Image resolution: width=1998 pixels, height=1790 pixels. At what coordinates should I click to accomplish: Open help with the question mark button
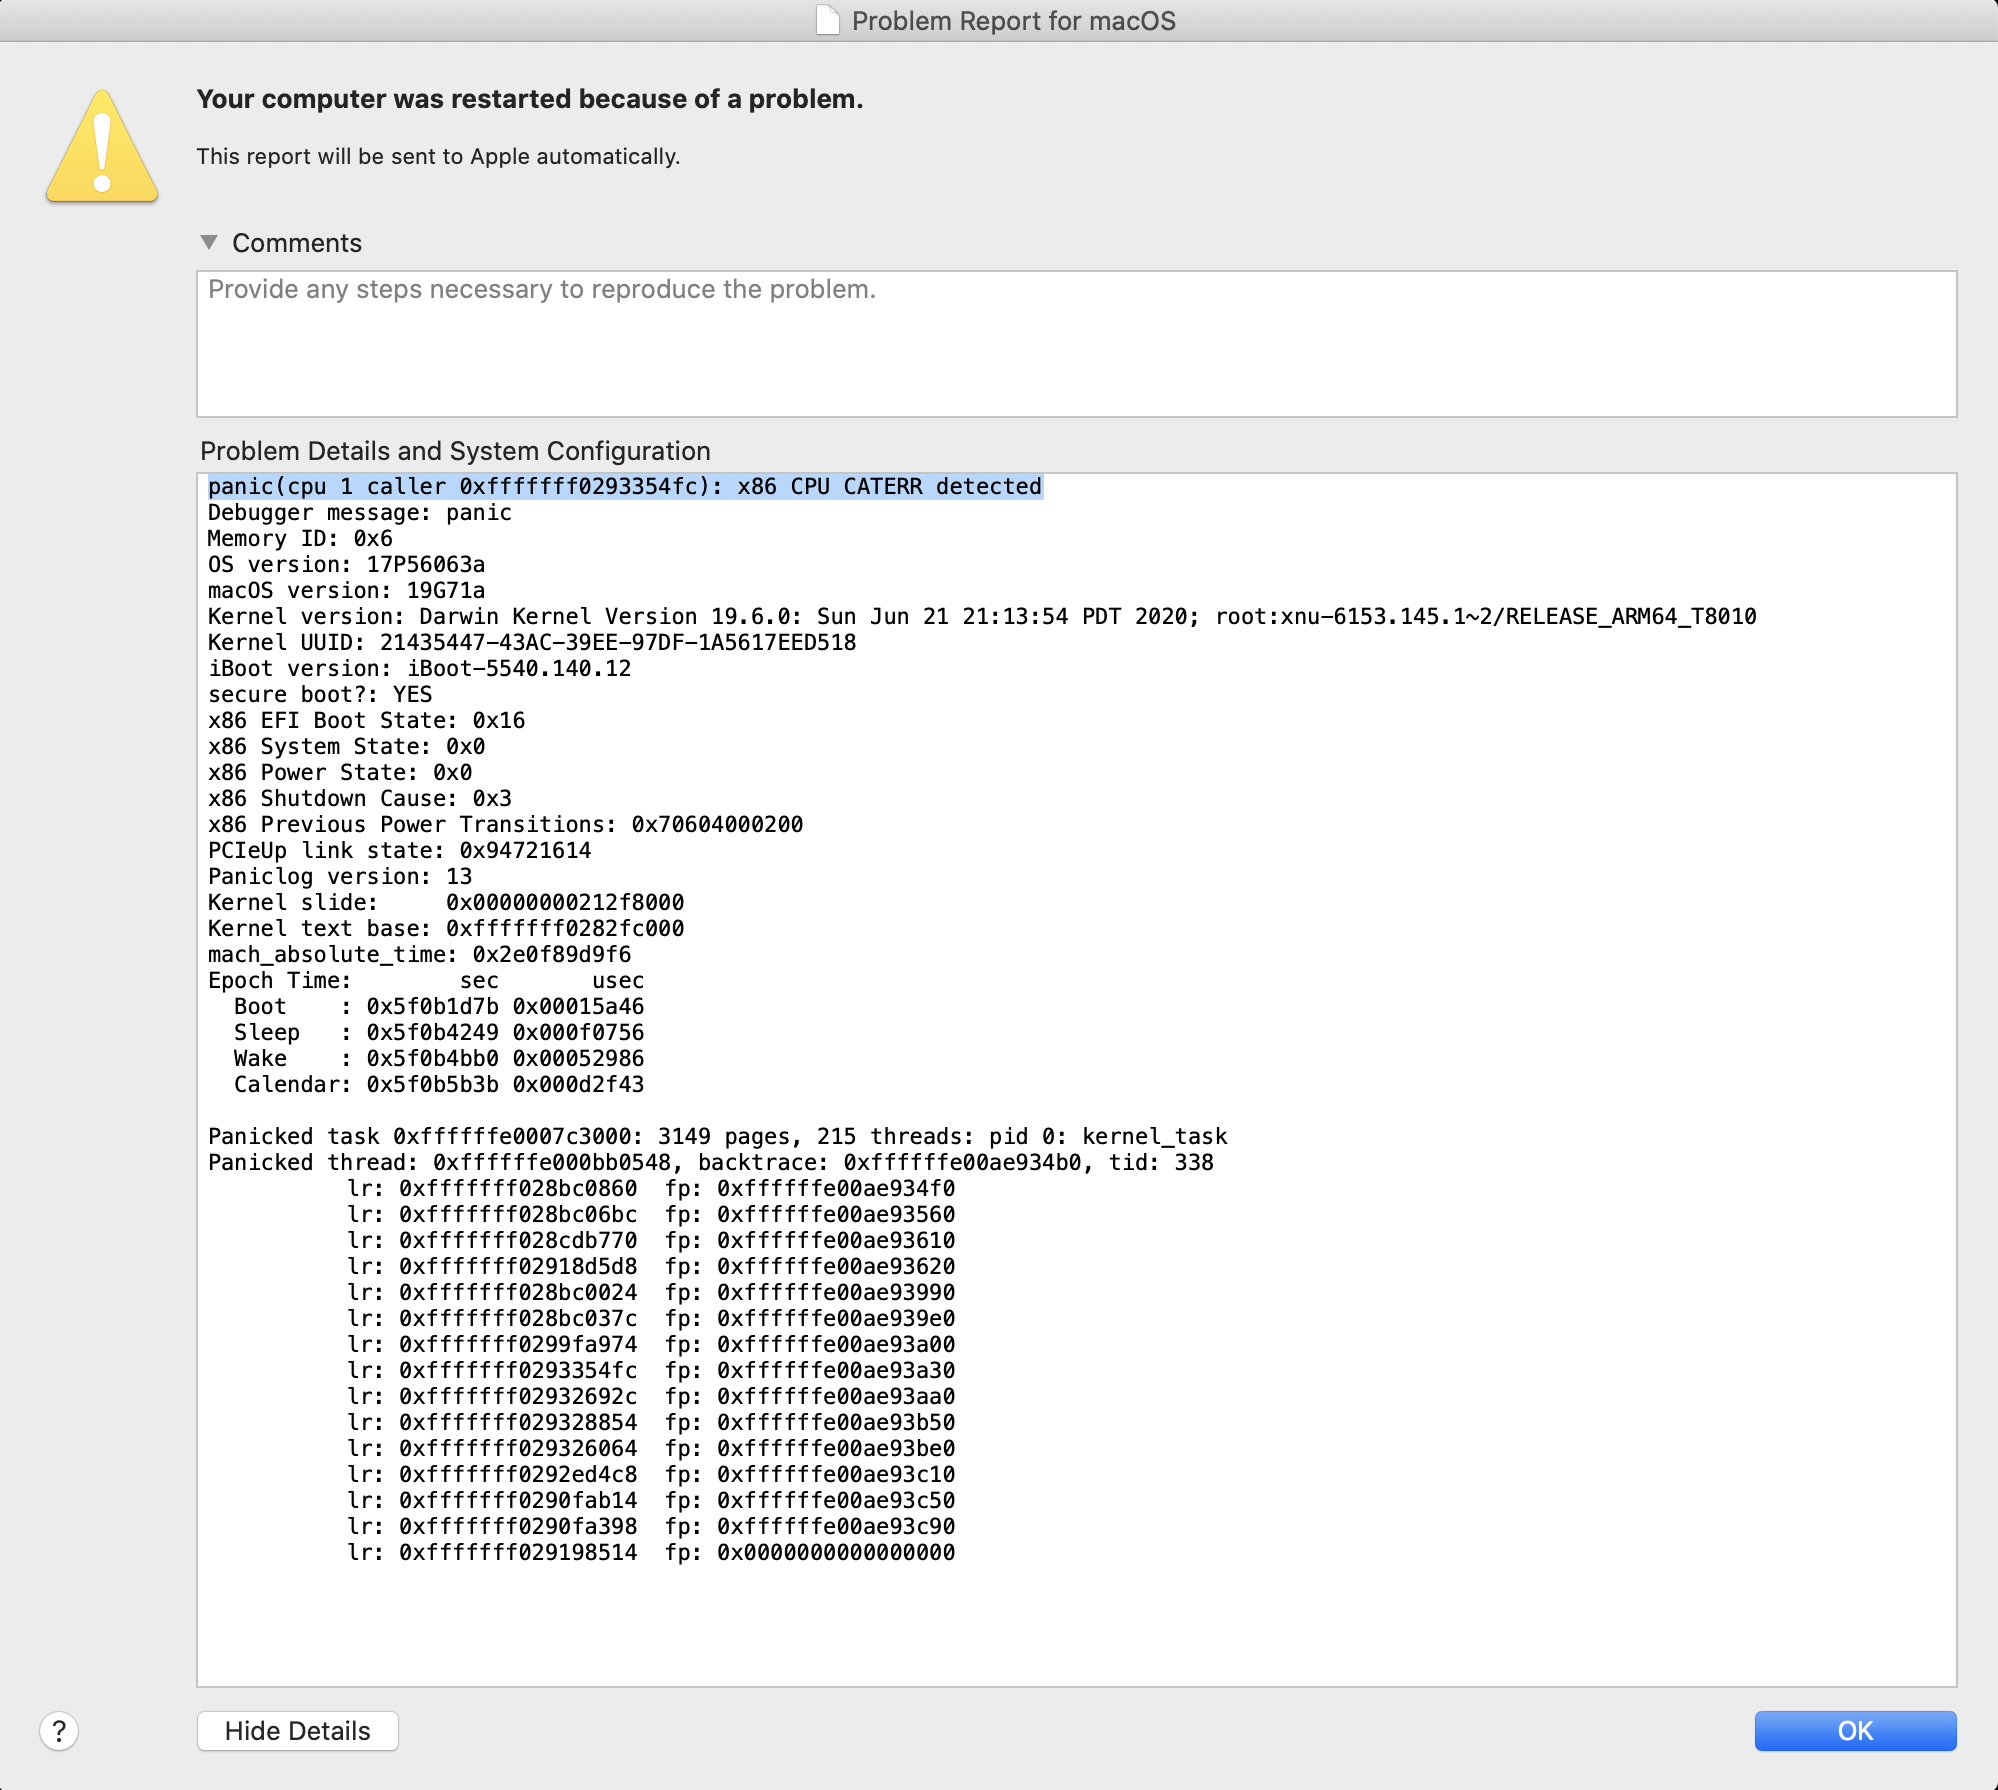(x=59, y=1731)
